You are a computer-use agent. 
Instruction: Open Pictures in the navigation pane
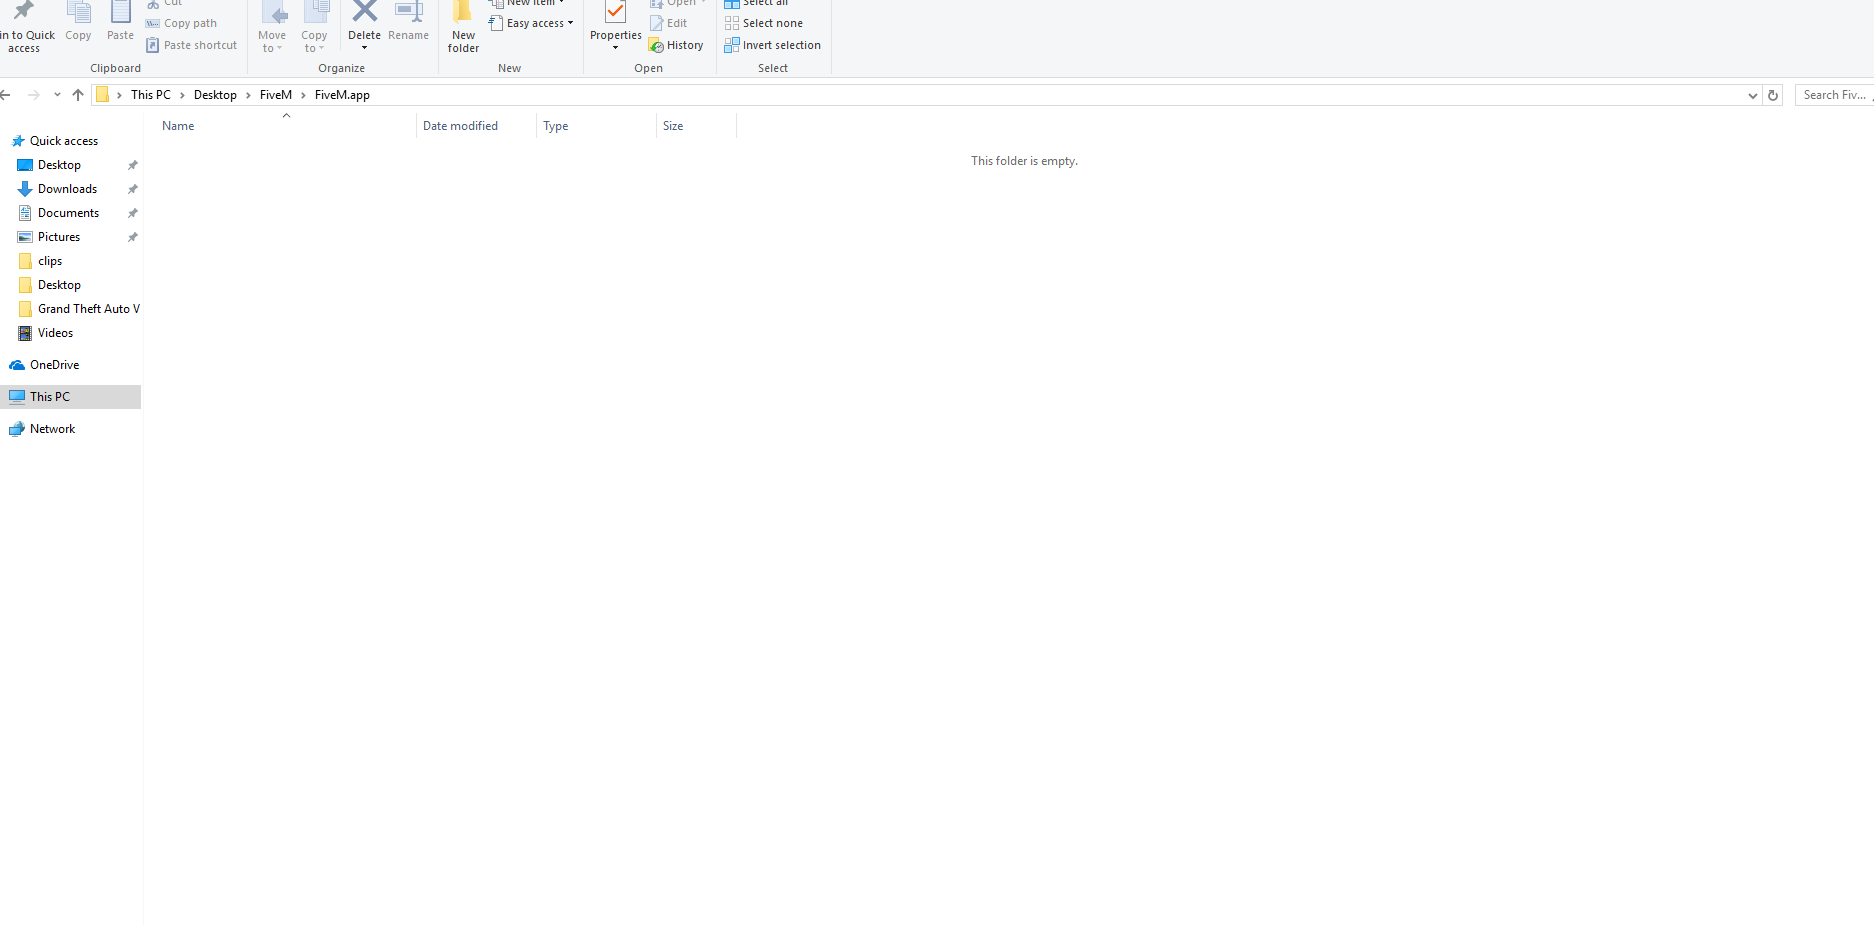[59, 237]
